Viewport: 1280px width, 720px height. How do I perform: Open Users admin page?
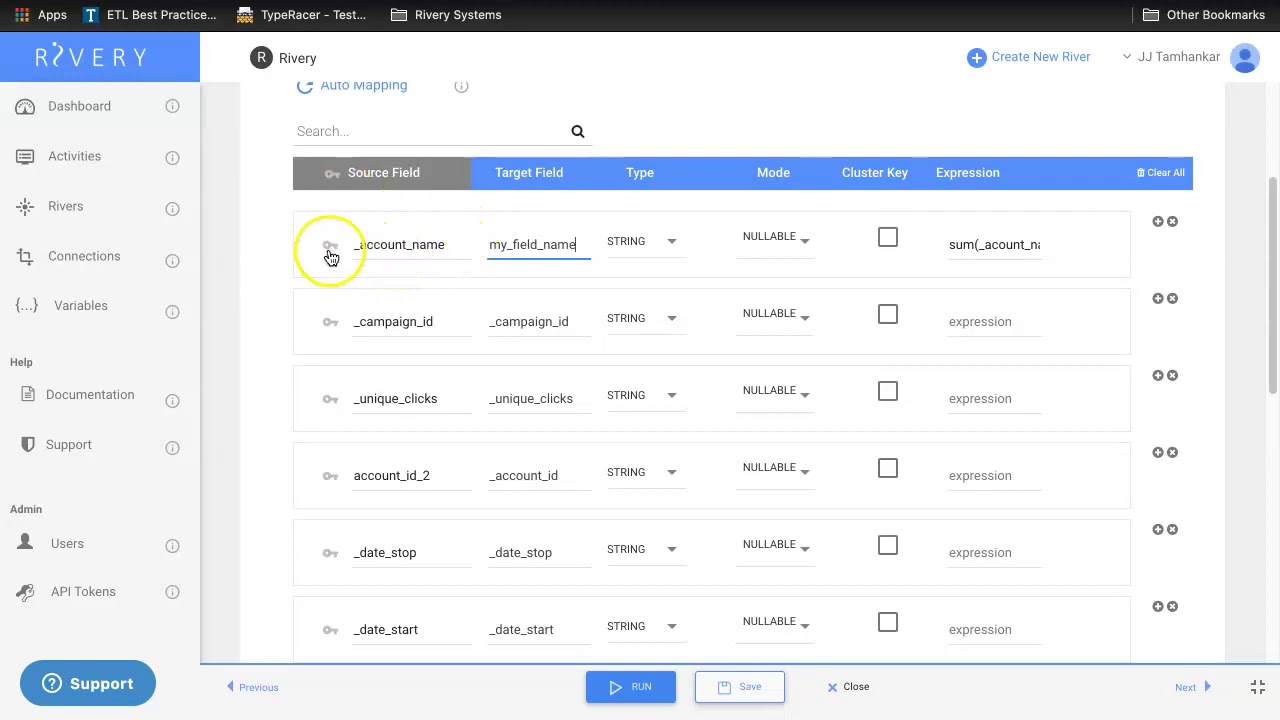(x=67, y=543)
